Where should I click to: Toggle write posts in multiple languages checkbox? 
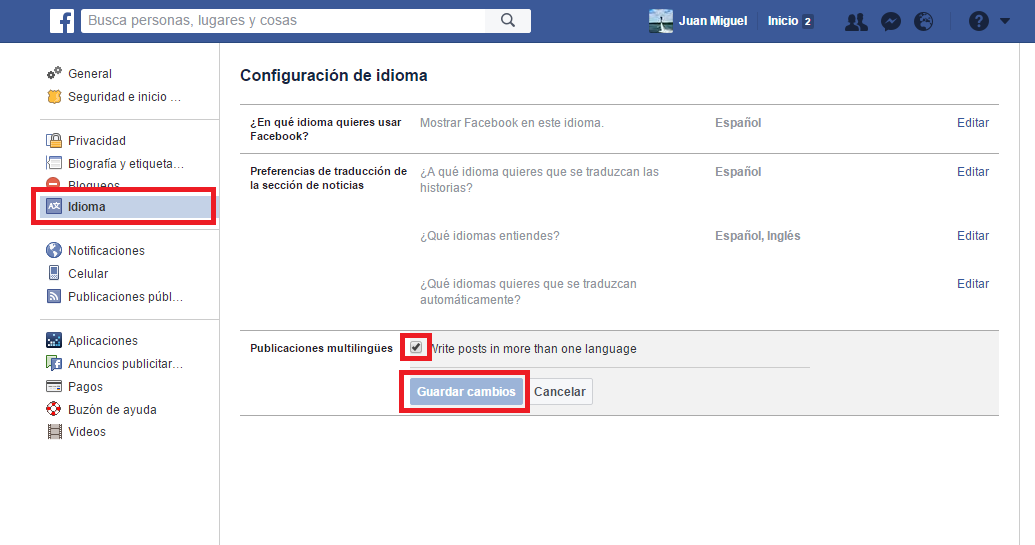[x=416, y=347]
